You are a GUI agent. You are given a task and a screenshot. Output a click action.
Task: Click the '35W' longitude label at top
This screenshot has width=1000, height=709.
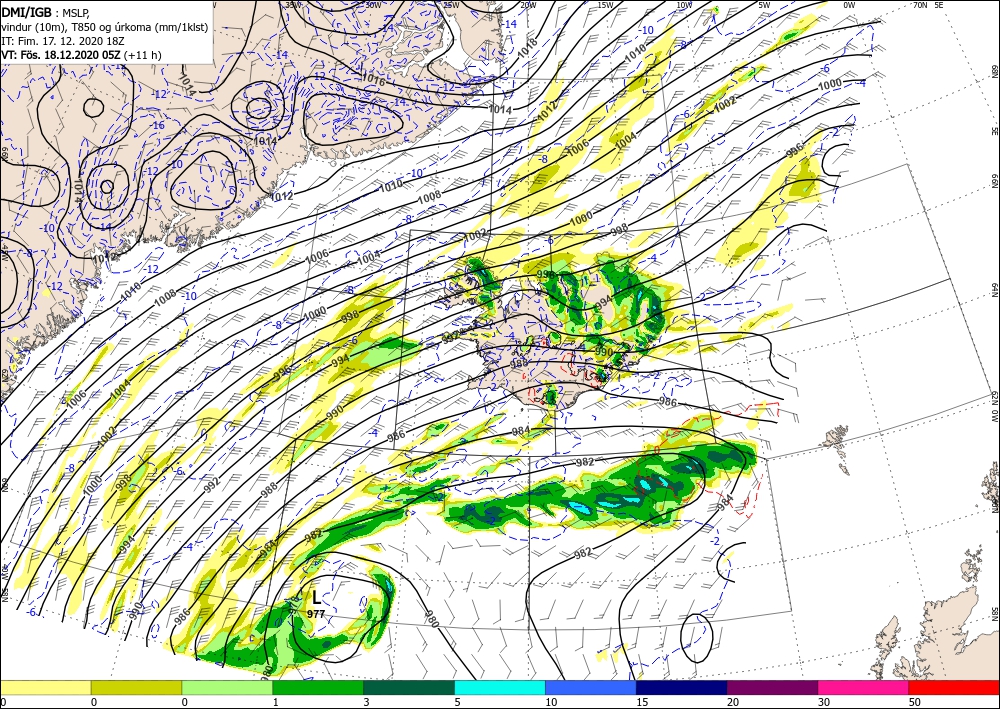click(x=293, y=4)
